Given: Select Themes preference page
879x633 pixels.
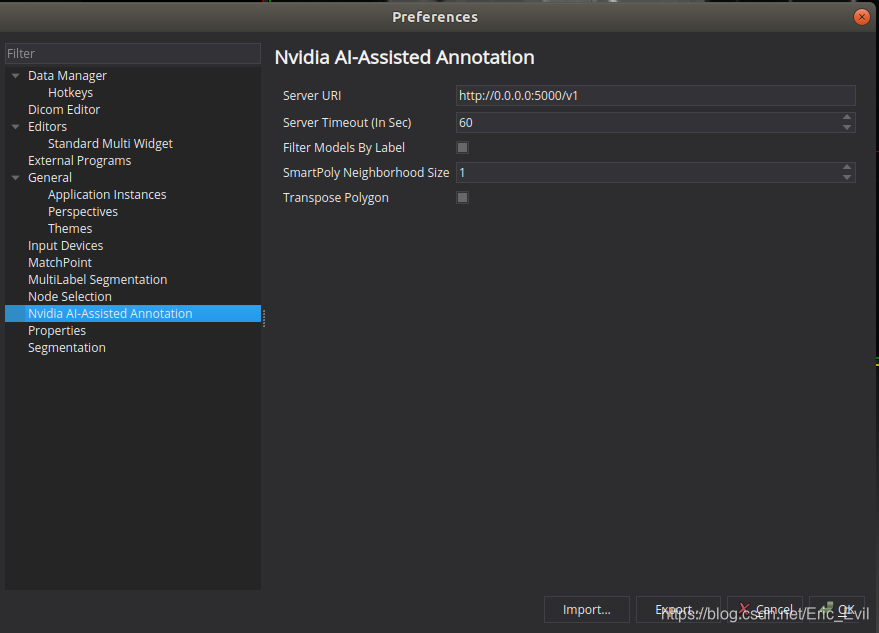Looking at the screenshot, I should [70, 228].
